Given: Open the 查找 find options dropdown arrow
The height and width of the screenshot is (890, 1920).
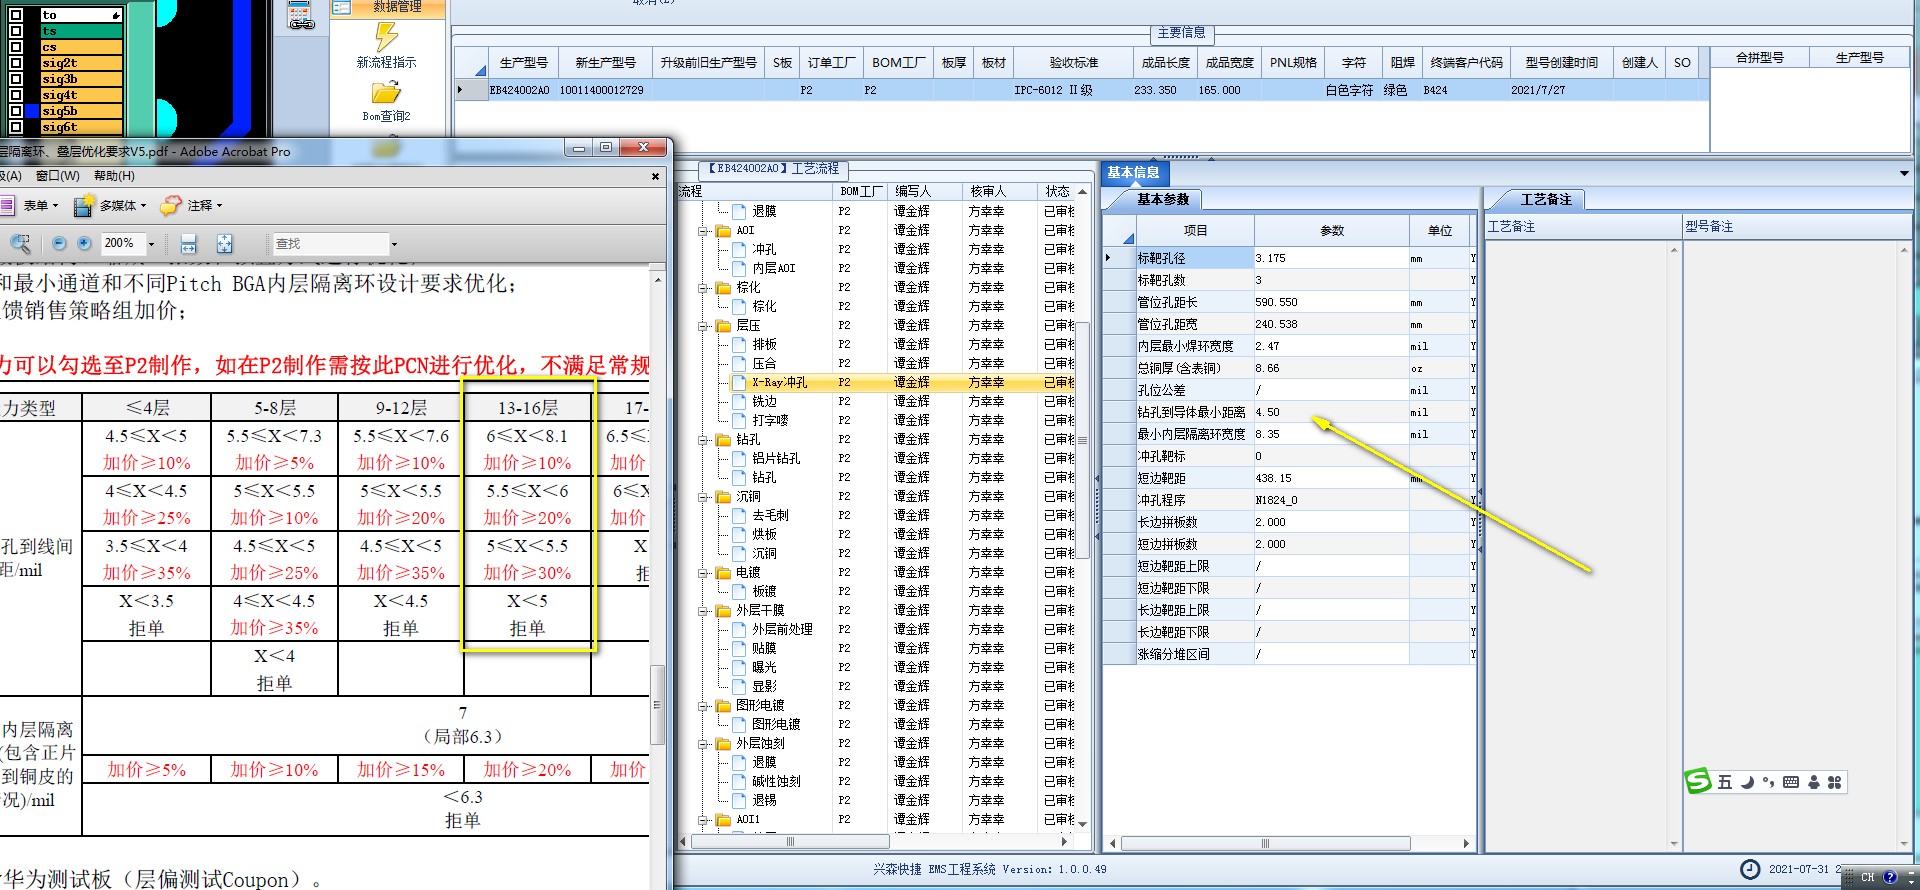Looking at the screenshot, I should pos(394,244).
